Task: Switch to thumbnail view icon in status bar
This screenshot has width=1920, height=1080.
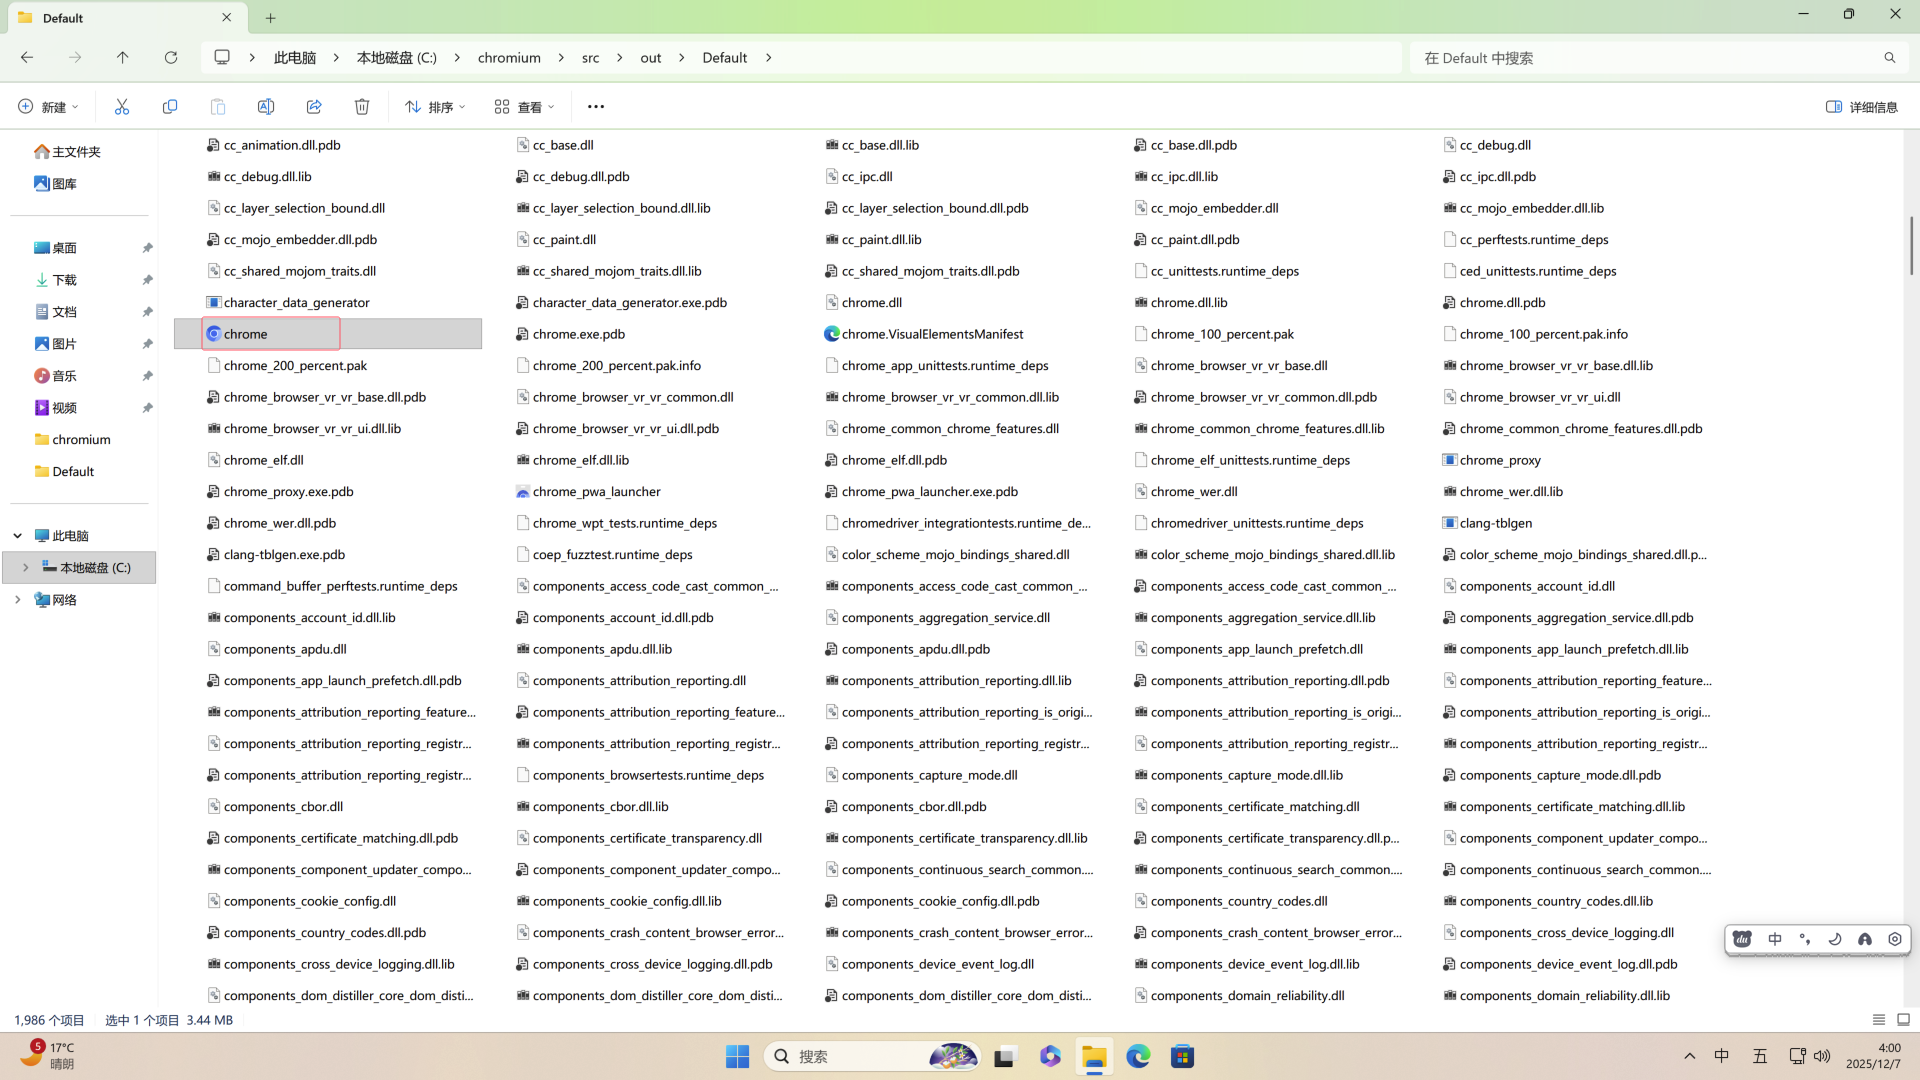Action: coord(1903,1020)
